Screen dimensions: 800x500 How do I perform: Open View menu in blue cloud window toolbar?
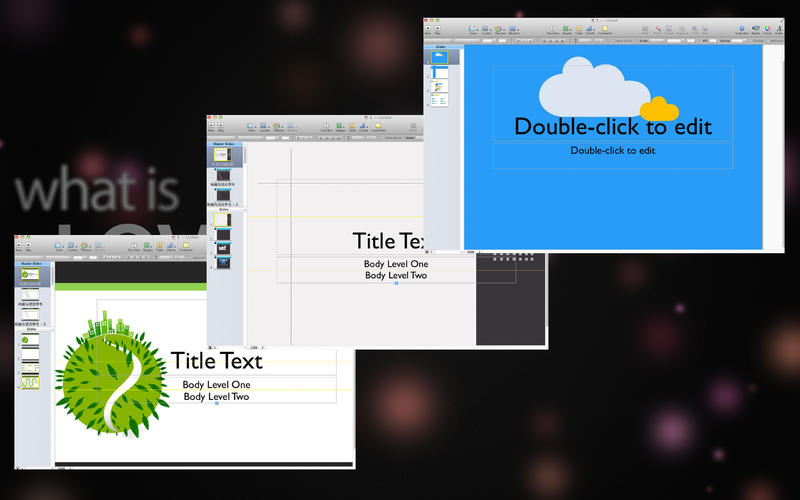point(472,29)
